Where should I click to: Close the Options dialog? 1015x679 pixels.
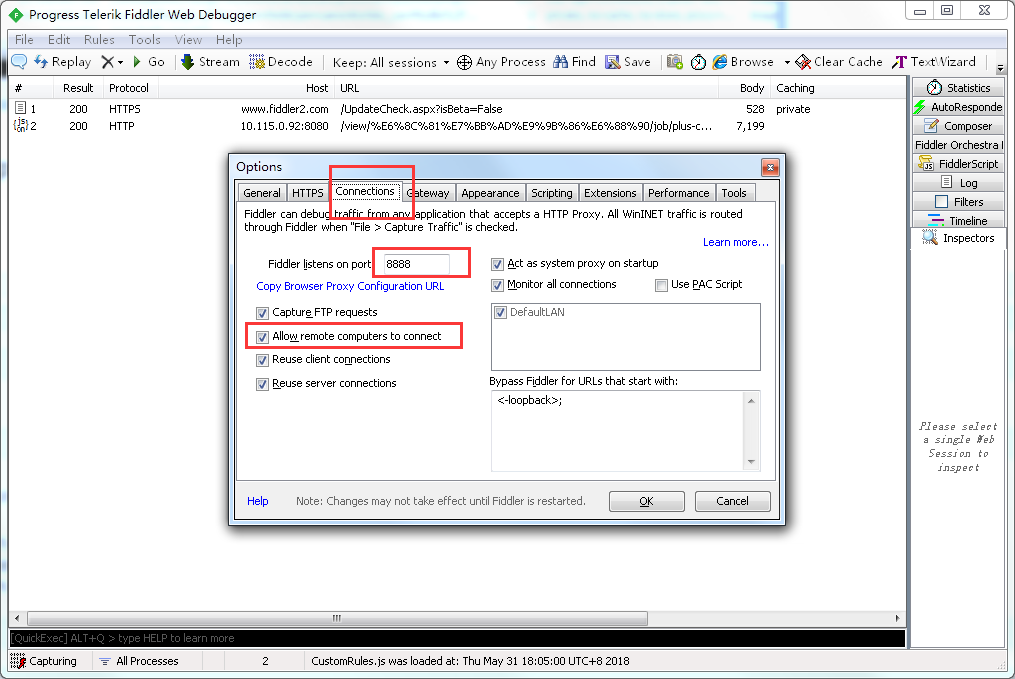tap(770, 168)
